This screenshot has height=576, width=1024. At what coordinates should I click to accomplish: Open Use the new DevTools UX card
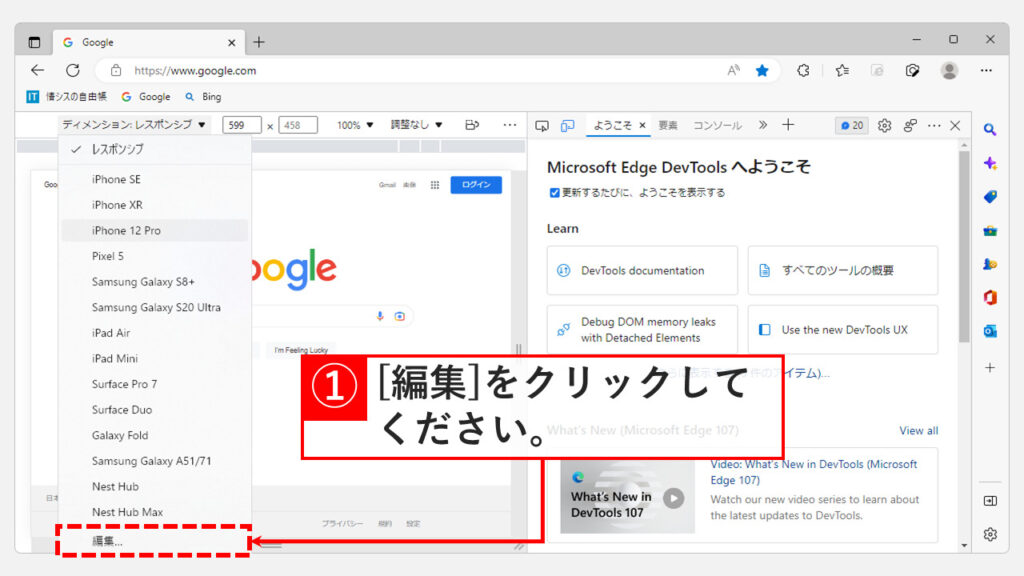pos(842,330)
